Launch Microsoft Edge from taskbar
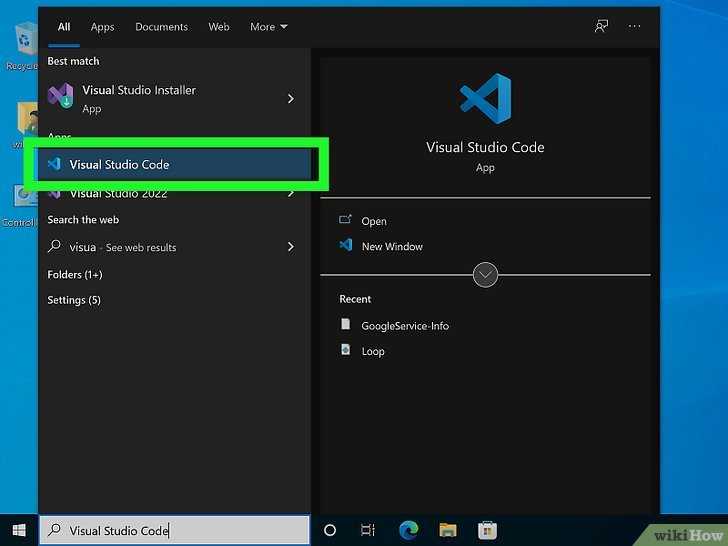 tap(409, 530)
